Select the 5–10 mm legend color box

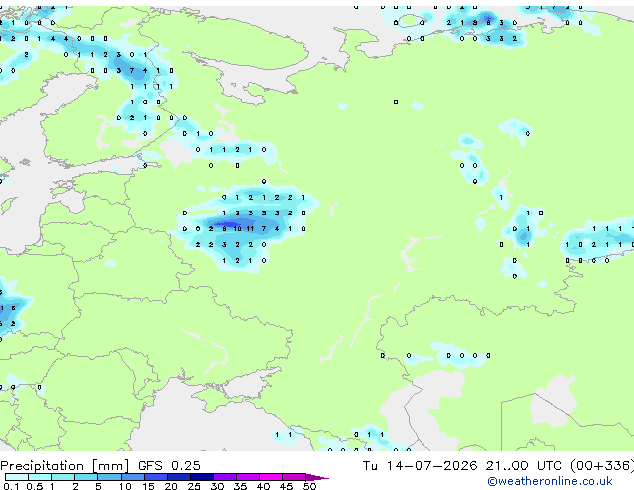tap(109, 477)
